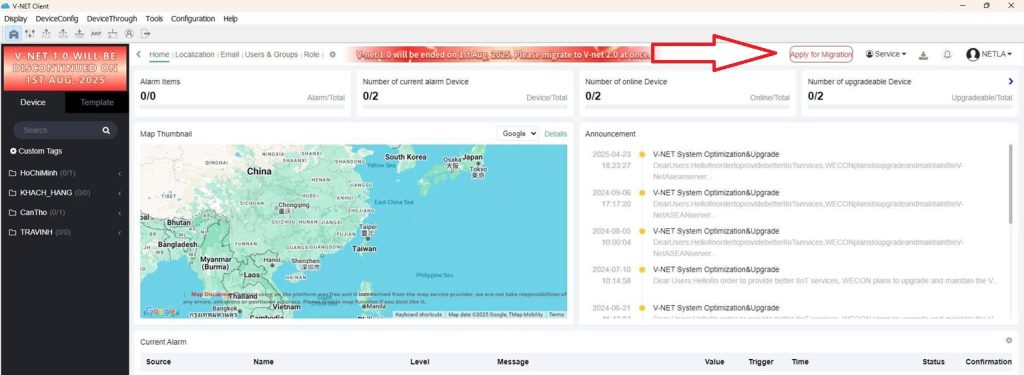Switch to the Email tab
Image resolution: width=1024 pixels, height=375 pixels.
click(x=230, y=55)
